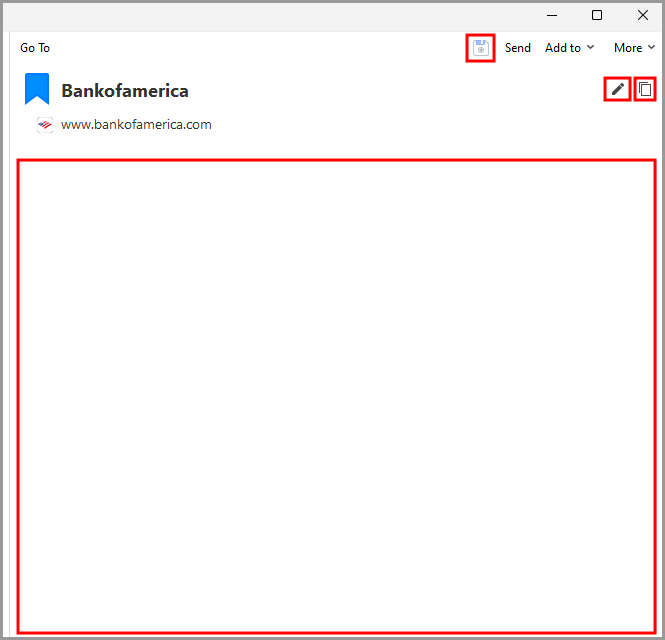Maximize the bookmark window
665x640 pixels.
point(597,16)
